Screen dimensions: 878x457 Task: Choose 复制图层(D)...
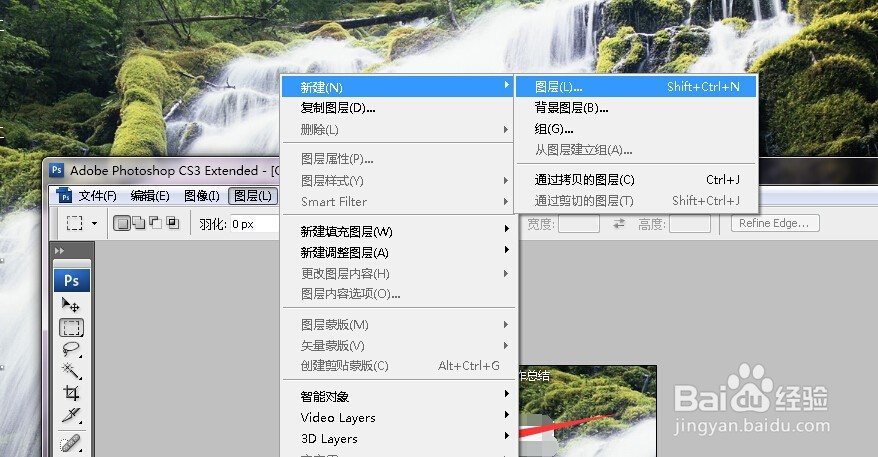click(x=396, y=108)
